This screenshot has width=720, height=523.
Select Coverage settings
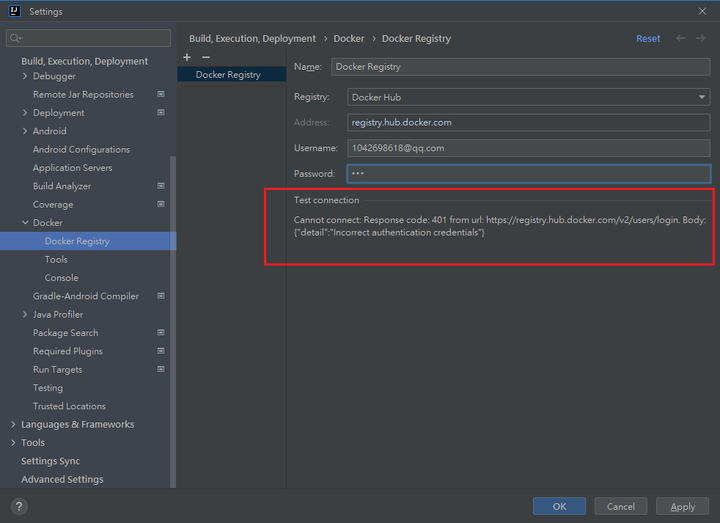click(53, 205)
